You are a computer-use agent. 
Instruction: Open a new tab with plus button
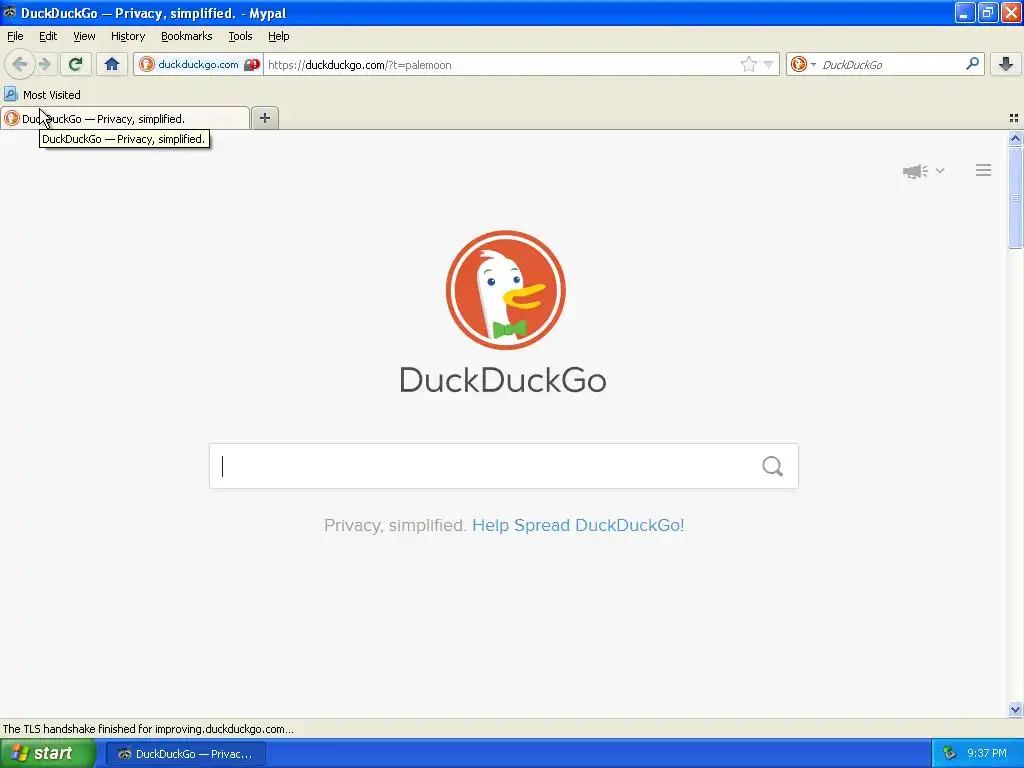[264, 118]
